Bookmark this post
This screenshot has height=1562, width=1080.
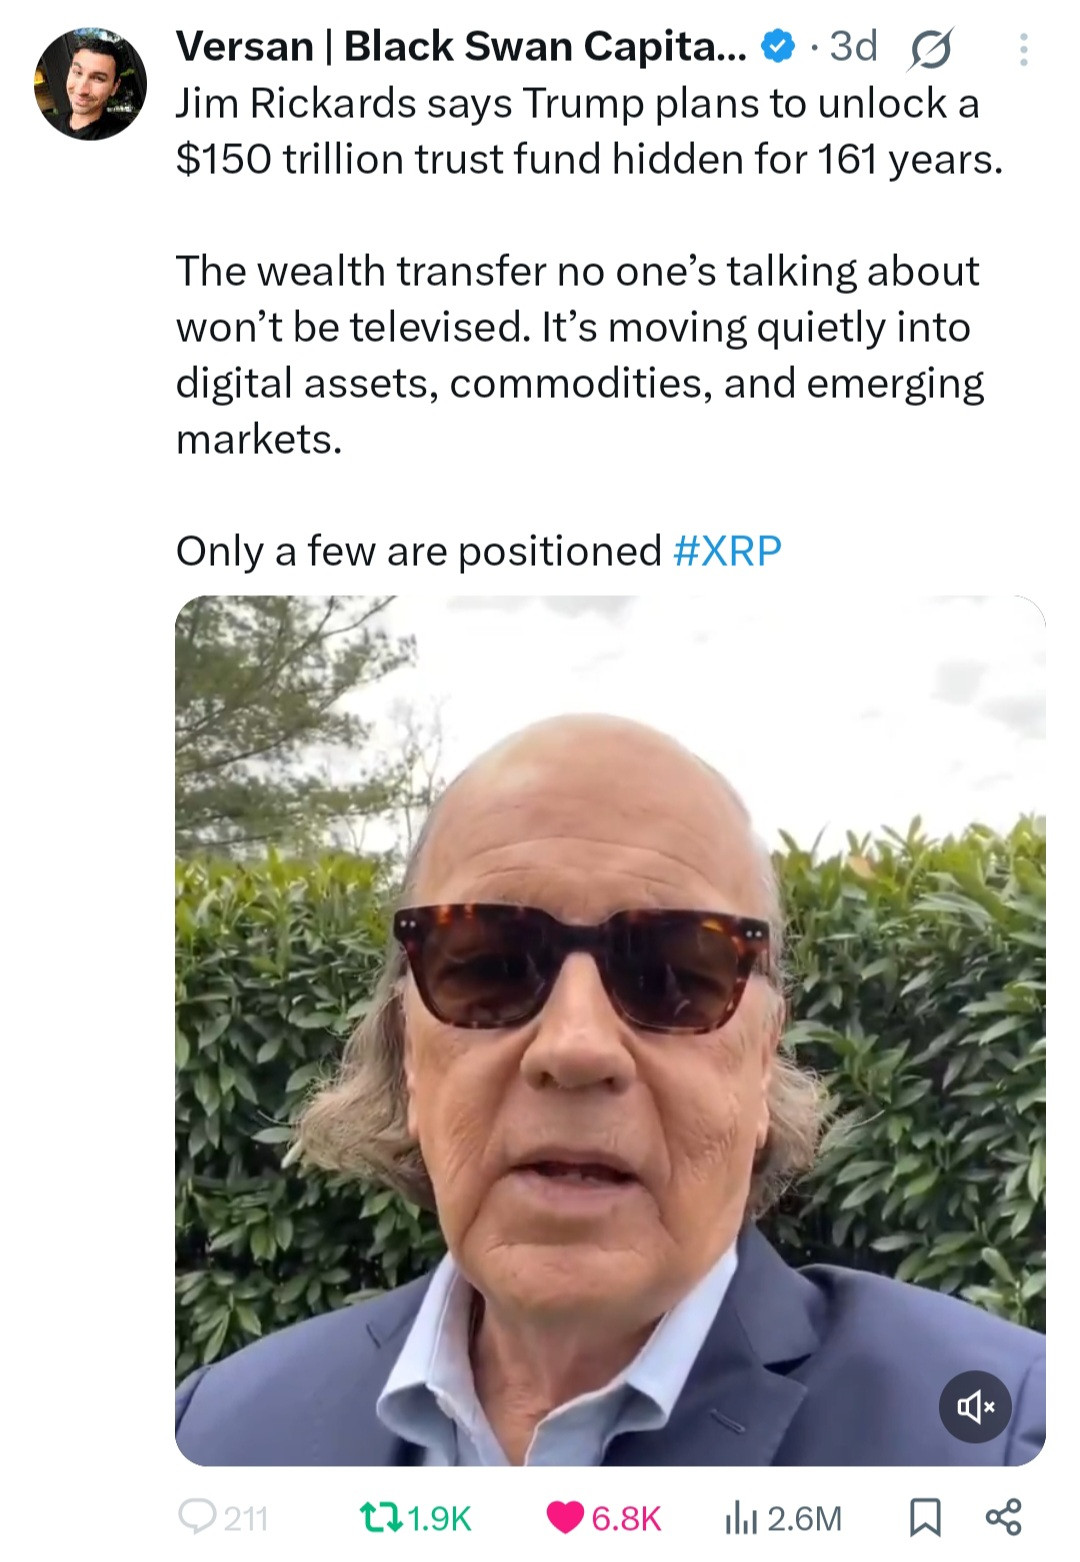coord(924,1517)
